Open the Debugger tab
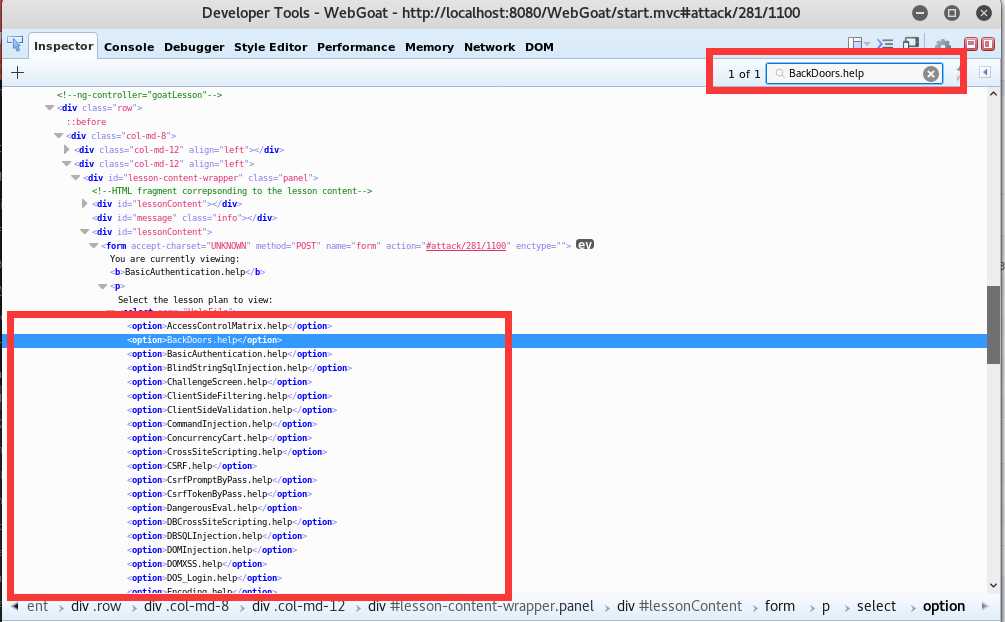 194,47
